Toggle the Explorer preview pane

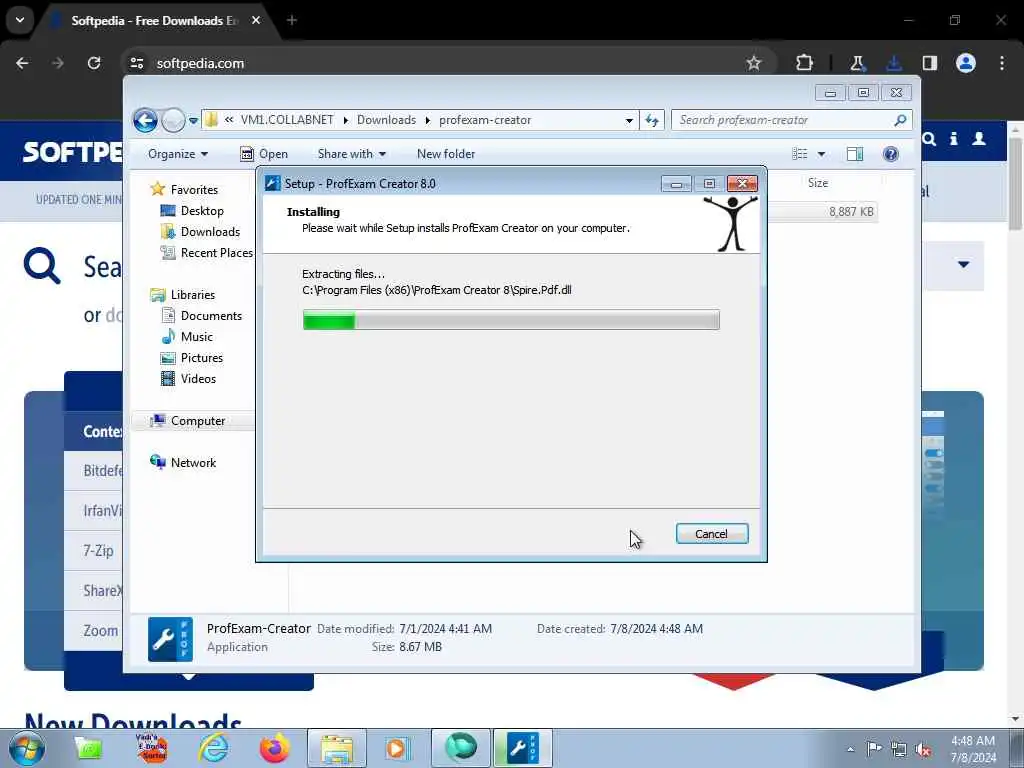(855, 154)
